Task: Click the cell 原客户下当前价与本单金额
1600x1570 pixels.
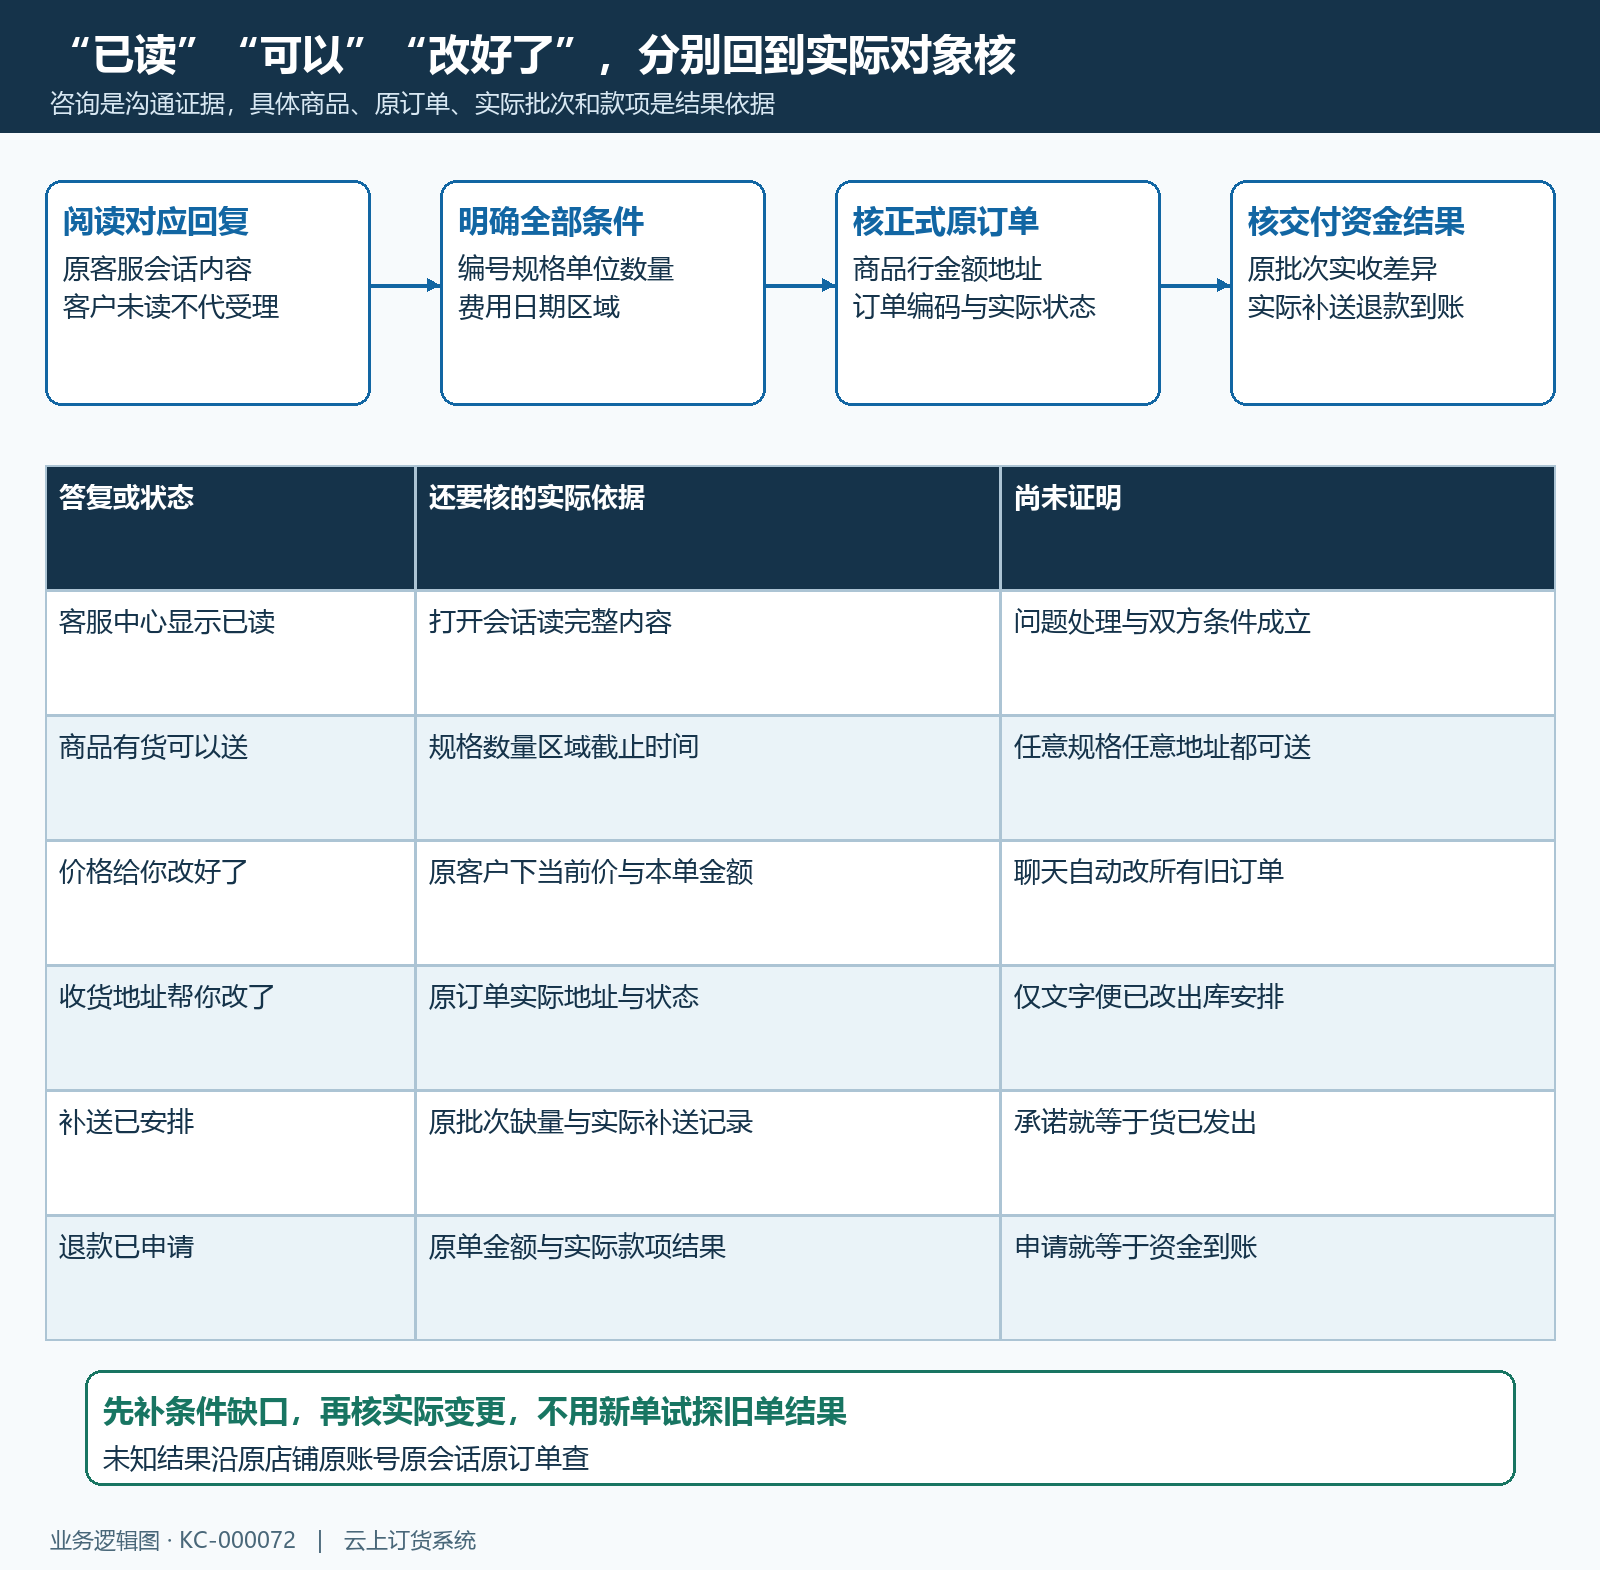Action: pyautogui.click(x=708, y=903)
